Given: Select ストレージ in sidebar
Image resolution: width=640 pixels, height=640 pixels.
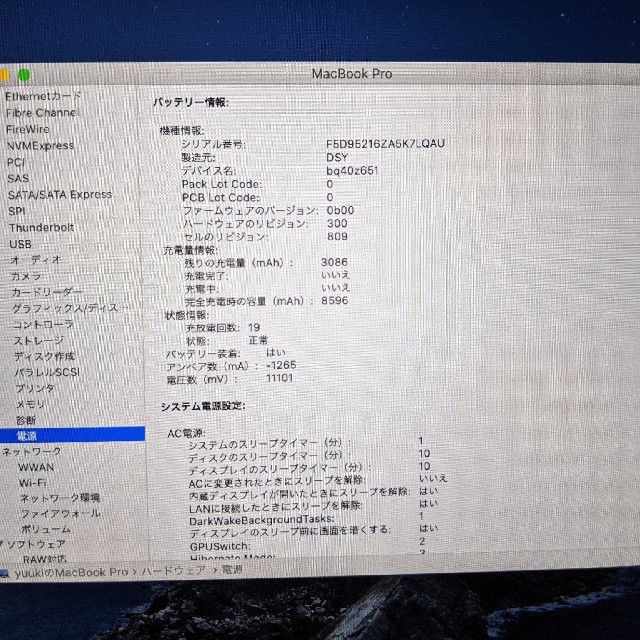Looking at the screenshot, I should pyautogui.click(x=39, y=340).
